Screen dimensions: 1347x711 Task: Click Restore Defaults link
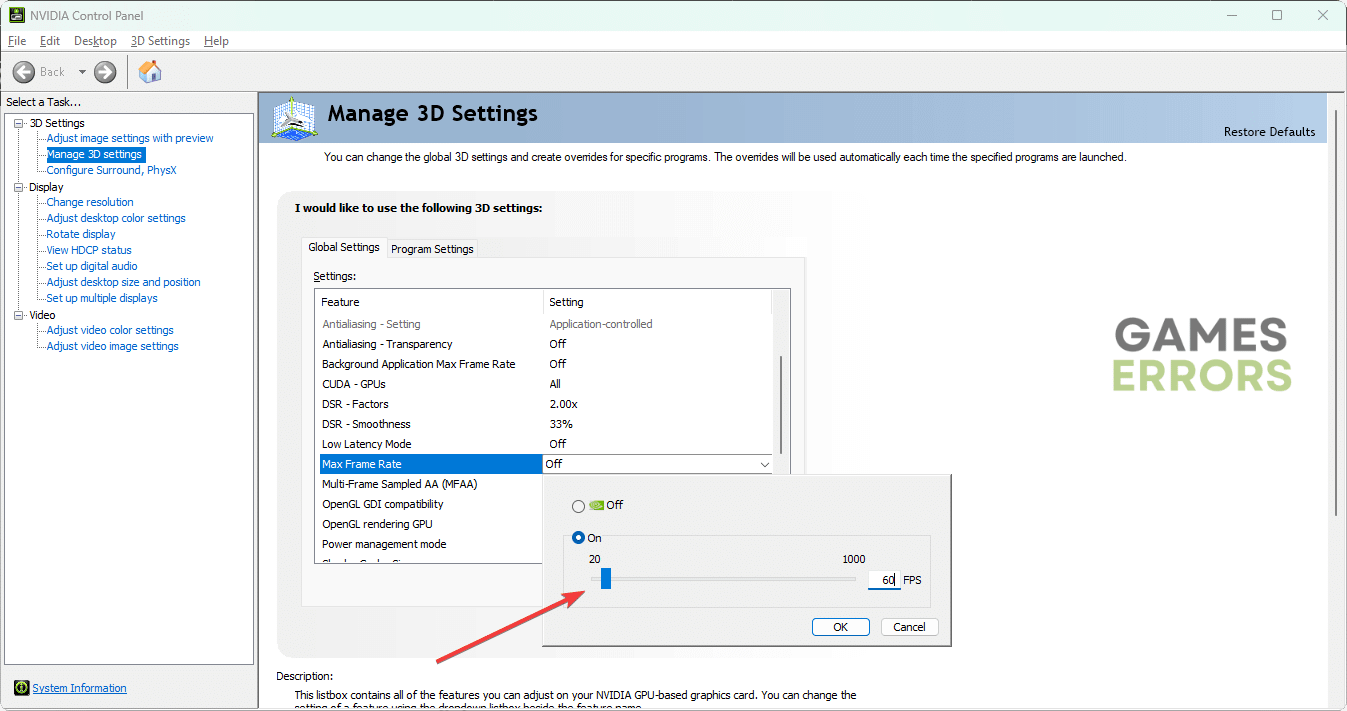[1269, 132]
